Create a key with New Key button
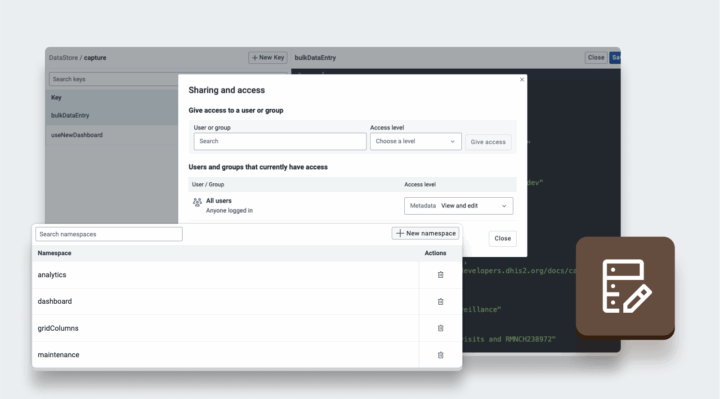This screenshot has width=720, height=399. (x=268, y=57)
